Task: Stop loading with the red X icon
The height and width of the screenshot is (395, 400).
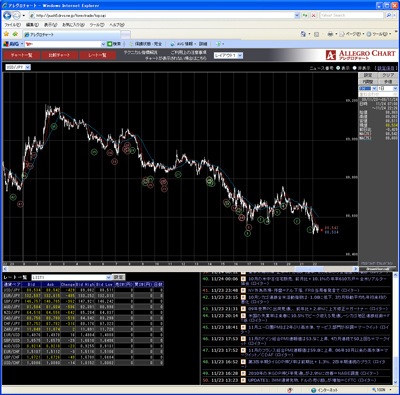Action: [x=314, y=15]
